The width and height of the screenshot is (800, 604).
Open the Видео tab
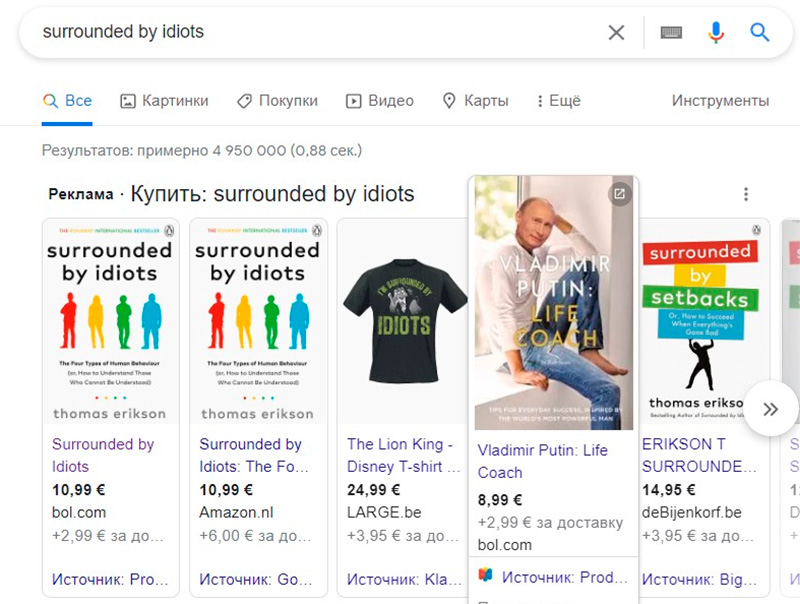[379, 101]
